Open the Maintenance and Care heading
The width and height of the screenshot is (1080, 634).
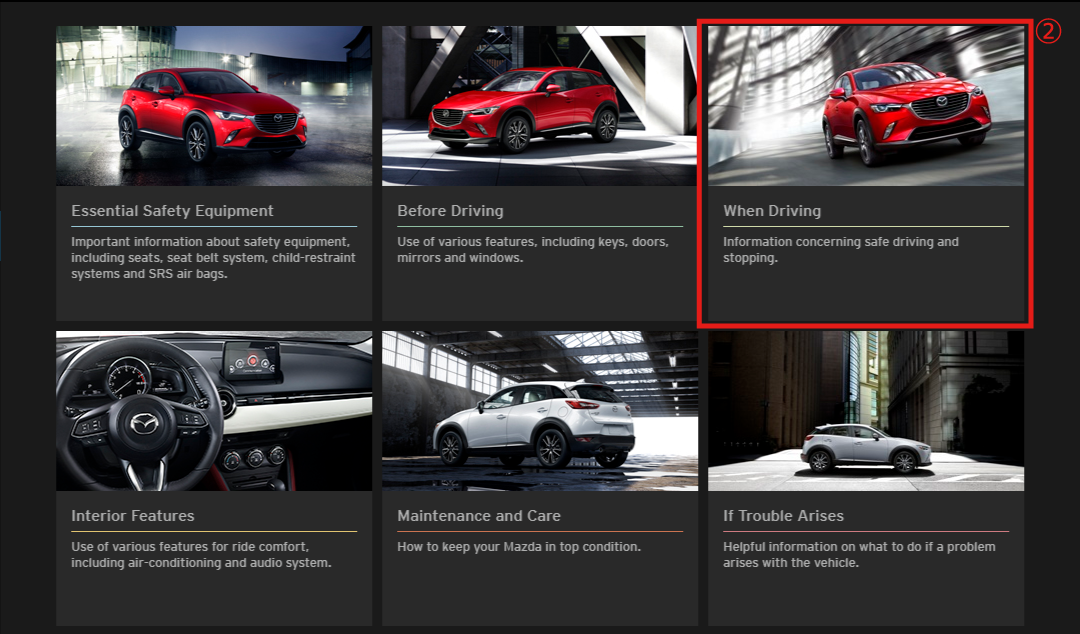478,516
